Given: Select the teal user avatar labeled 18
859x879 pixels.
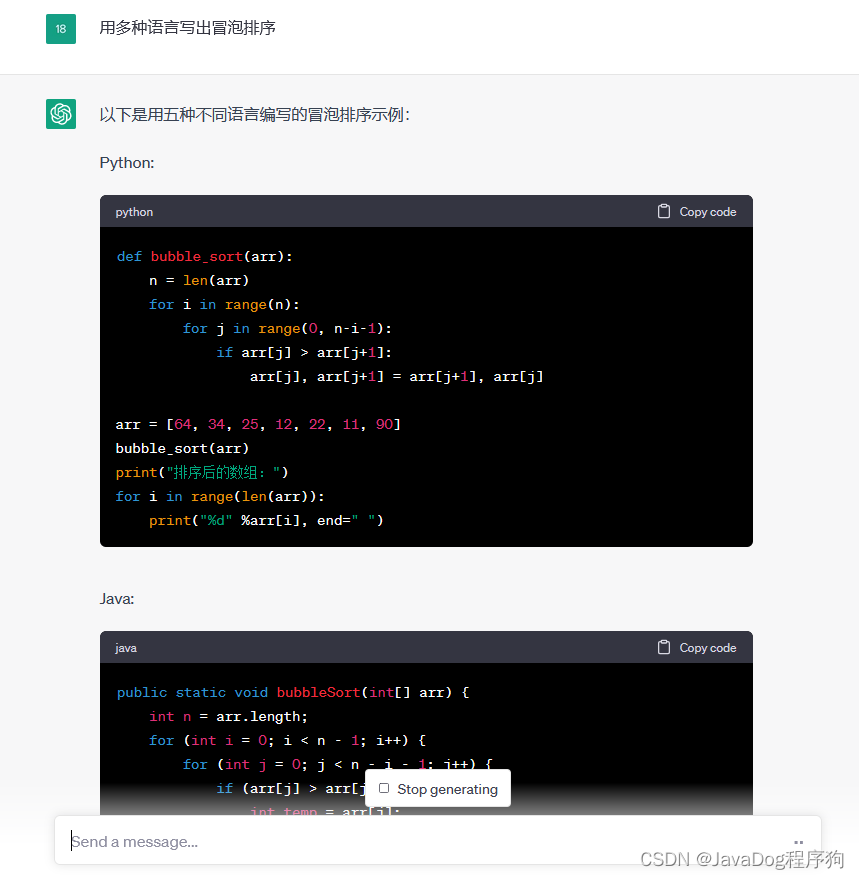Looking at the screenshot, I should (x=61, y=29).
